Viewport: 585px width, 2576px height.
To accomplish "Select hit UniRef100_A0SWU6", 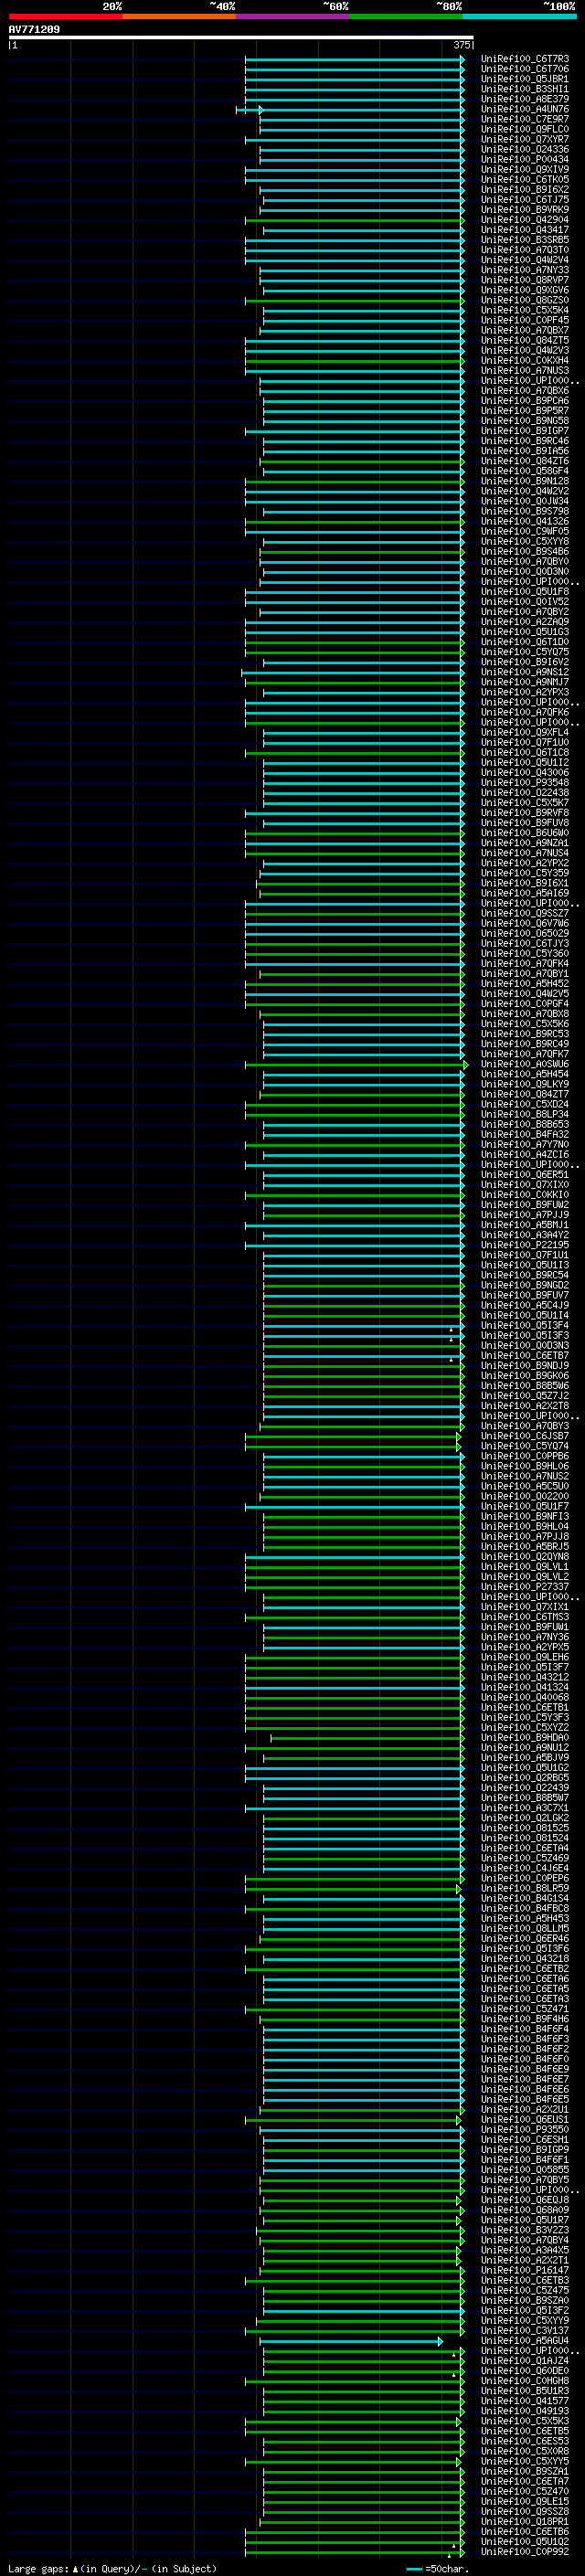I will [524, 1064].
